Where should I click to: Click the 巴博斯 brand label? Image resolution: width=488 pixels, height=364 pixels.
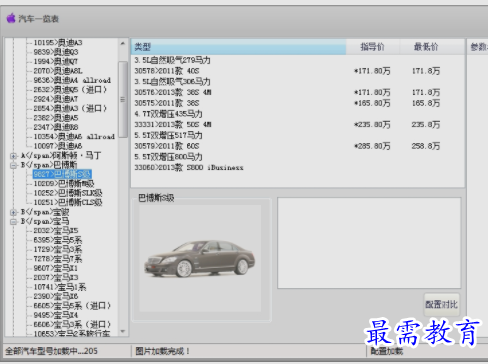point(49,165)
